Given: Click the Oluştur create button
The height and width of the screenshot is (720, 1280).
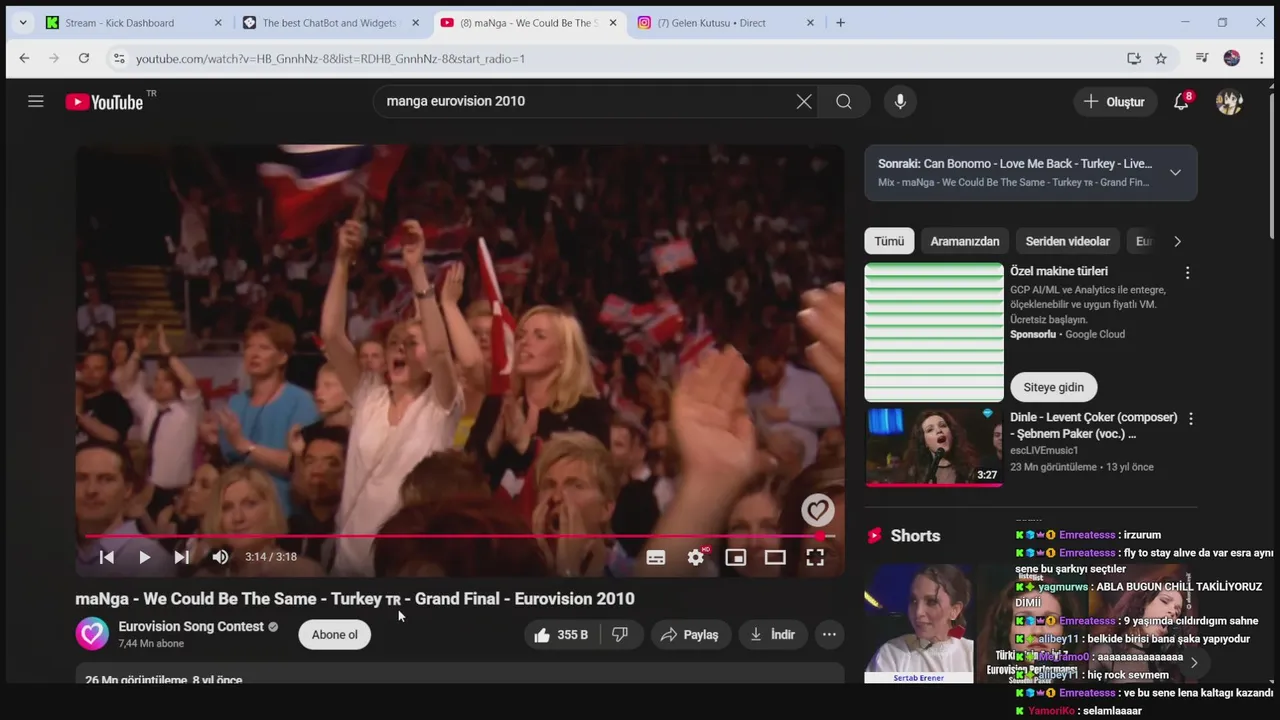Looking at the screenshot, I should pyautogui.click(x=1114, y=101).
